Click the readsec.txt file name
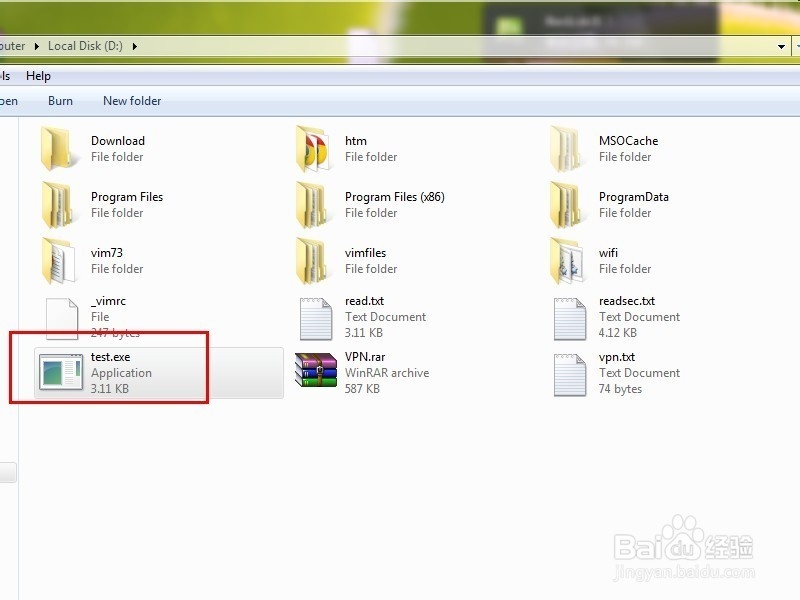Viewport: 800px width, 600px height. point(627,301)
